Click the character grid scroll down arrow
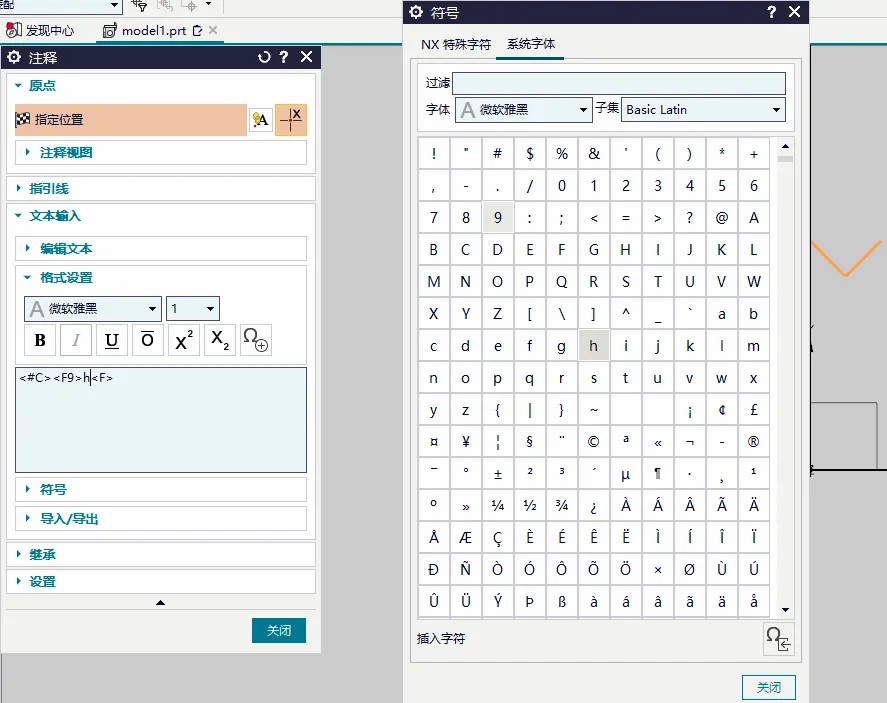This screenshot has width=887, height=703. 785,610
